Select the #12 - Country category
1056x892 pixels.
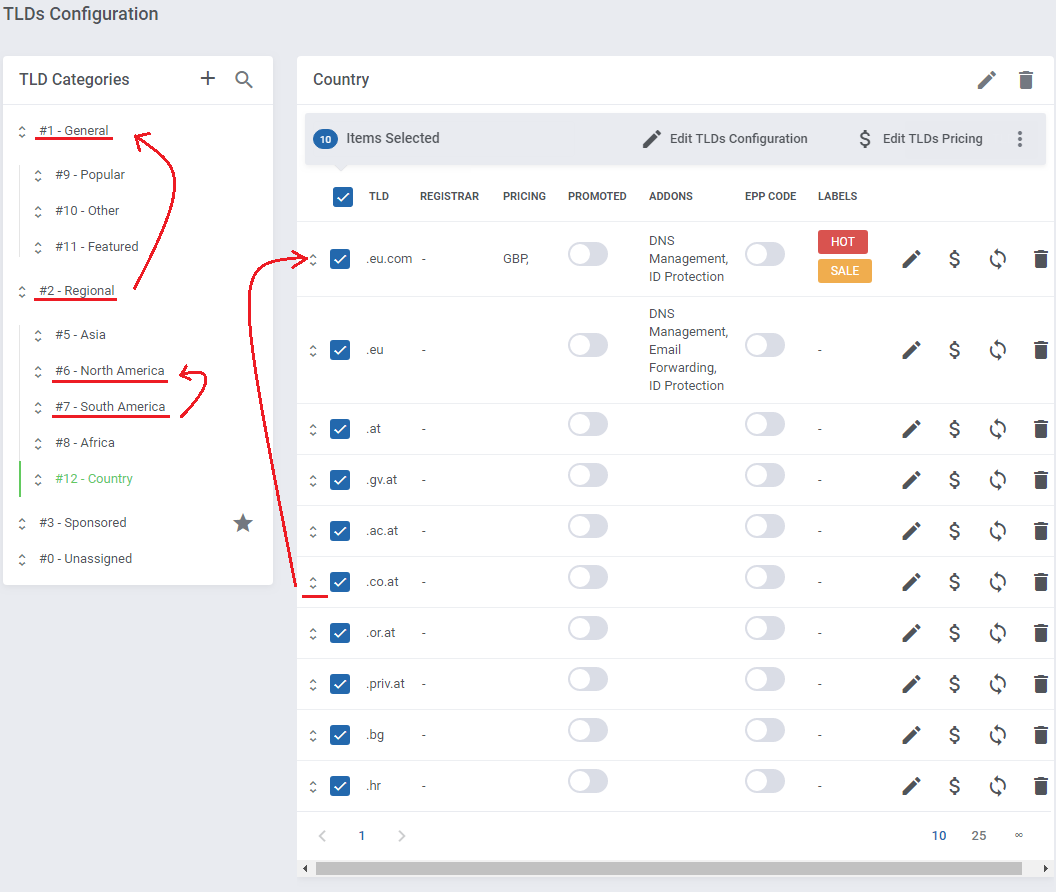[x=94, y=478]
